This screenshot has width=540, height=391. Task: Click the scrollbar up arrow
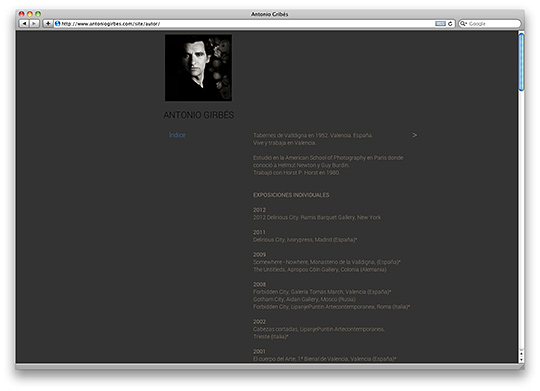click(x=521, y=353)
